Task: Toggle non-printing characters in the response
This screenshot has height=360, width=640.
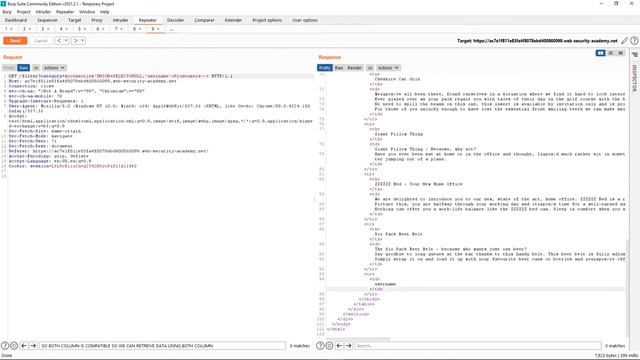Action: (370, 68)
